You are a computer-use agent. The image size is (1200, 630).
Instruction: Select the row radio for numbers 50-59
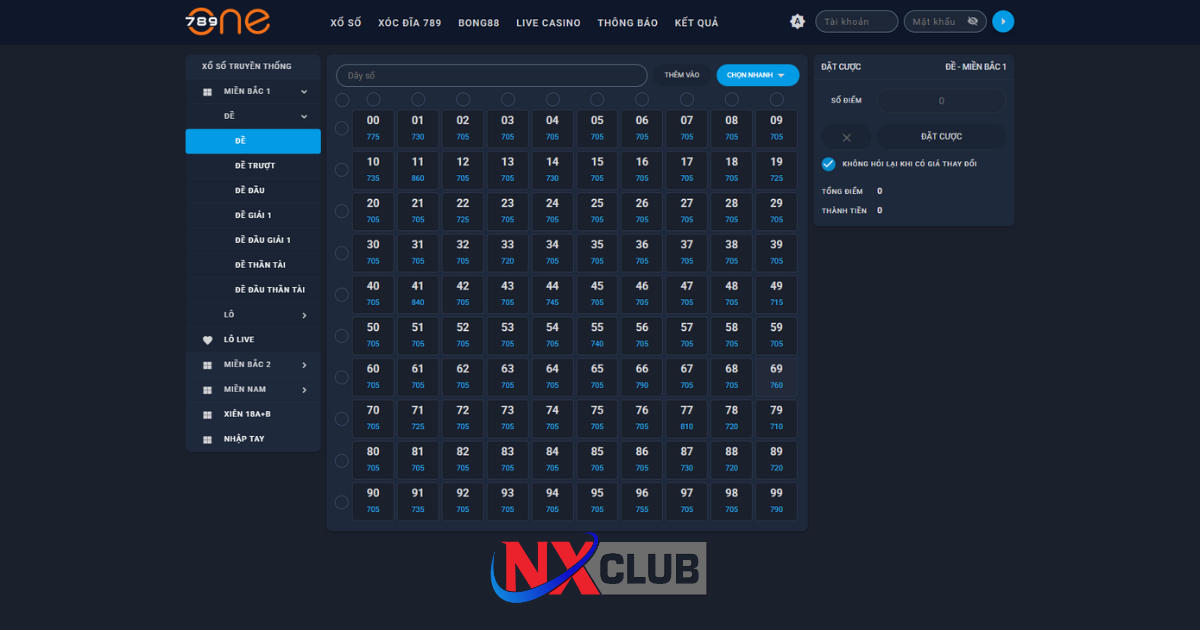(x=342, y=336)
